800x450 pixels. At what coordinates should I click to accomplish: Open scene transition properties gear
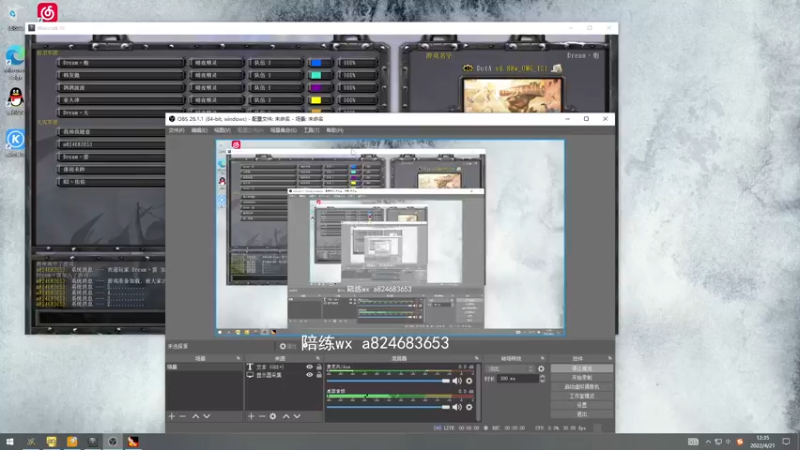pos(541,368)
